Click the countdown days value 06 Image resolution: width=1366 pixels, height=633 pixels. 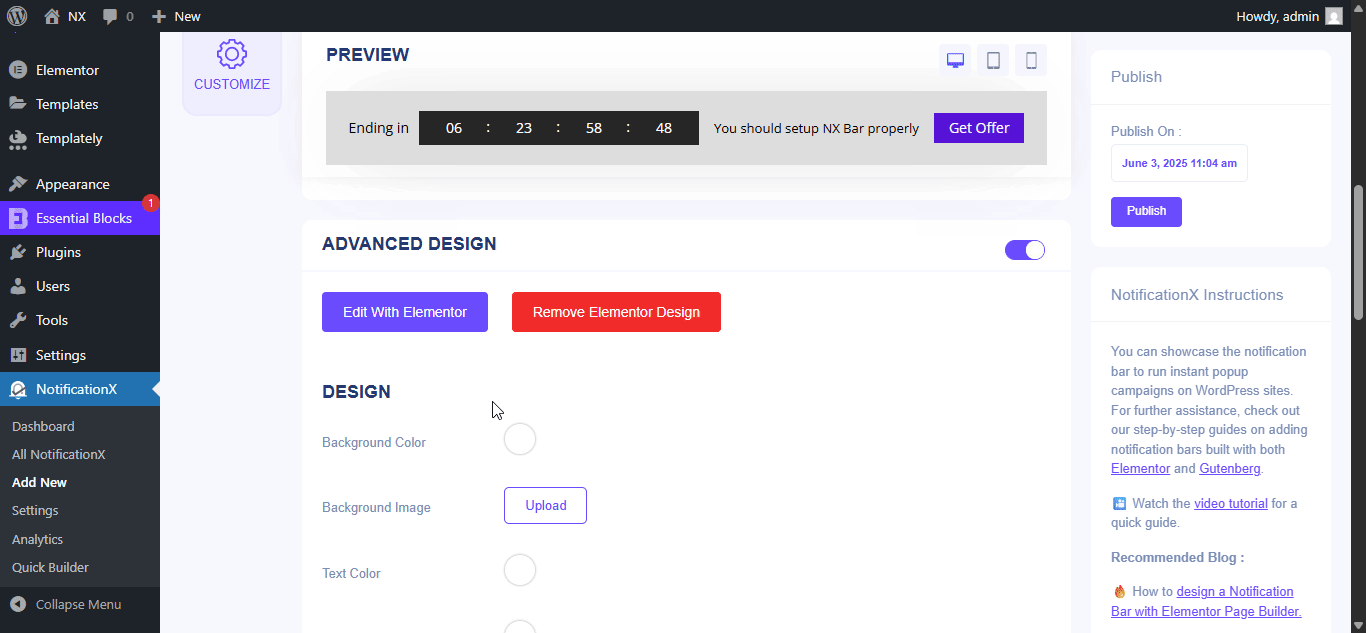click(454, 128)
